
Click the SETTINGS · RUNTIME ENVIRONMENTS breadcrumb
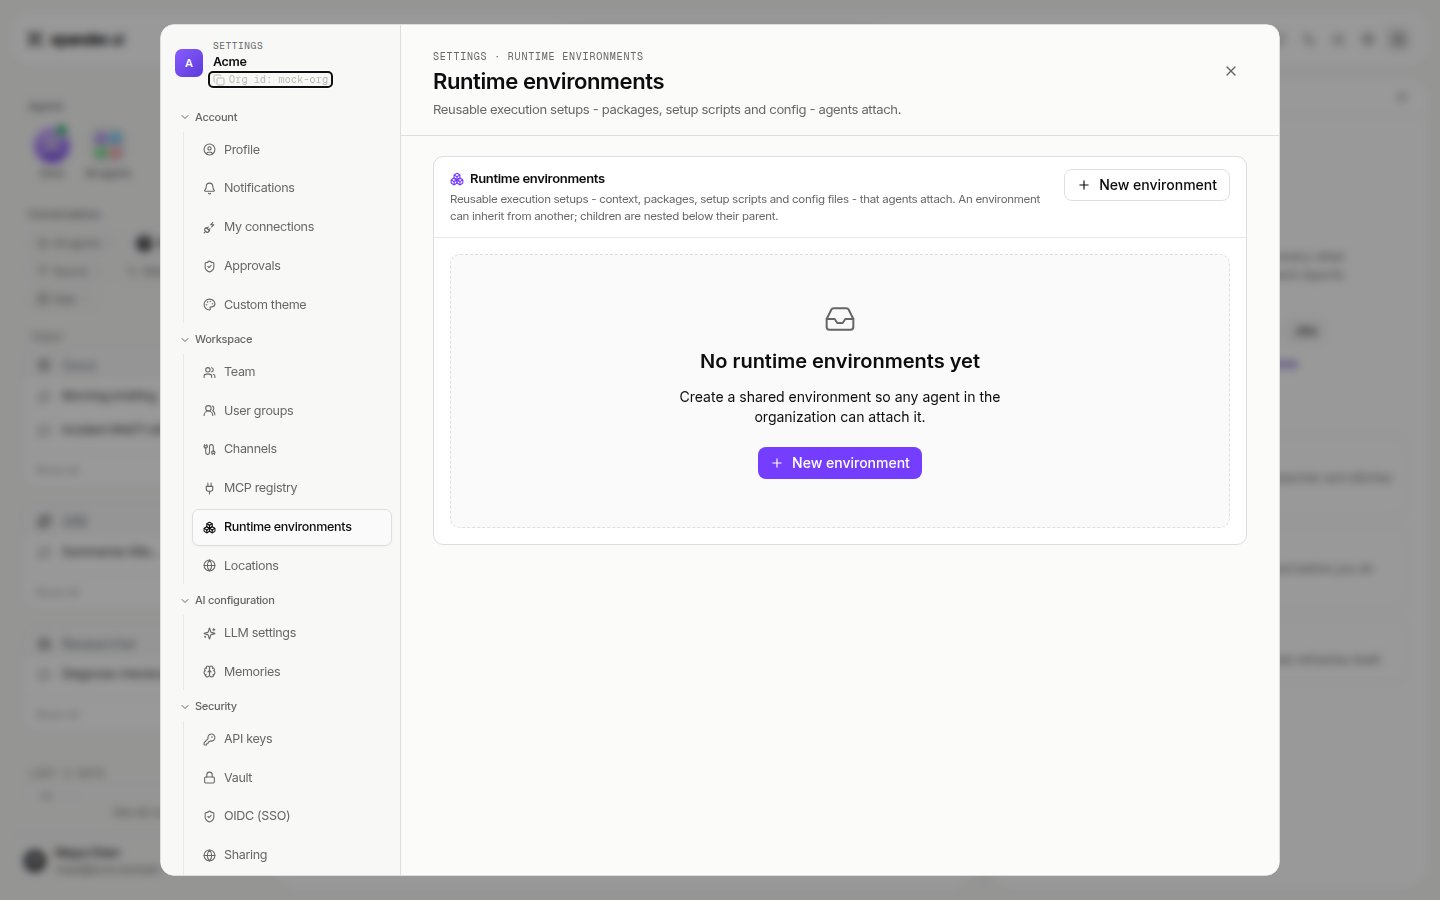538,57
